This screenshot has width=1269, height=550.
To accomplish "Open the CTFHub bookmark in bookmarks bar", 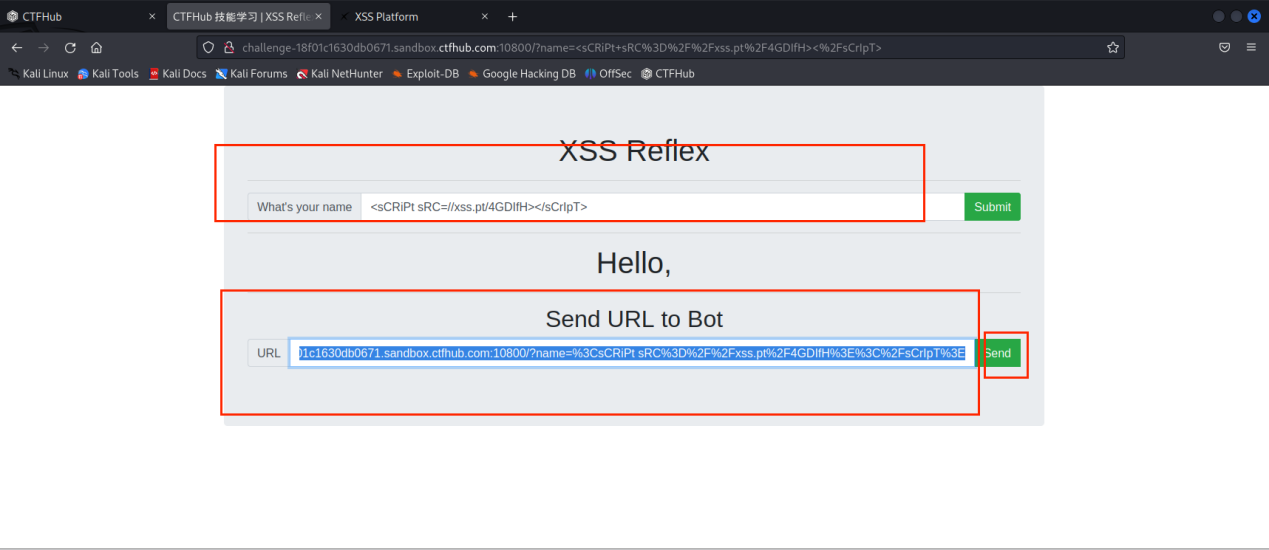I will [x=667, y=73].
